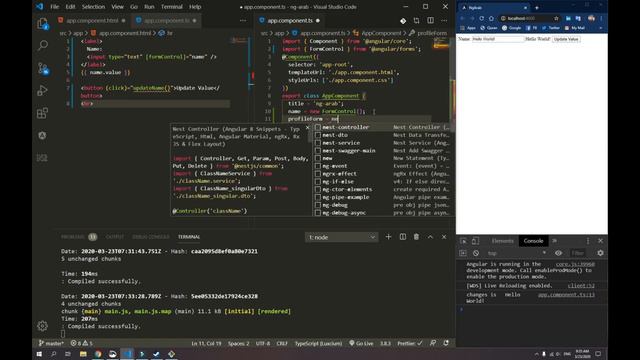The height and width of the screenshot is (360, 640).
Task: Open the Angular icon in activity bar
Action: 42,136
